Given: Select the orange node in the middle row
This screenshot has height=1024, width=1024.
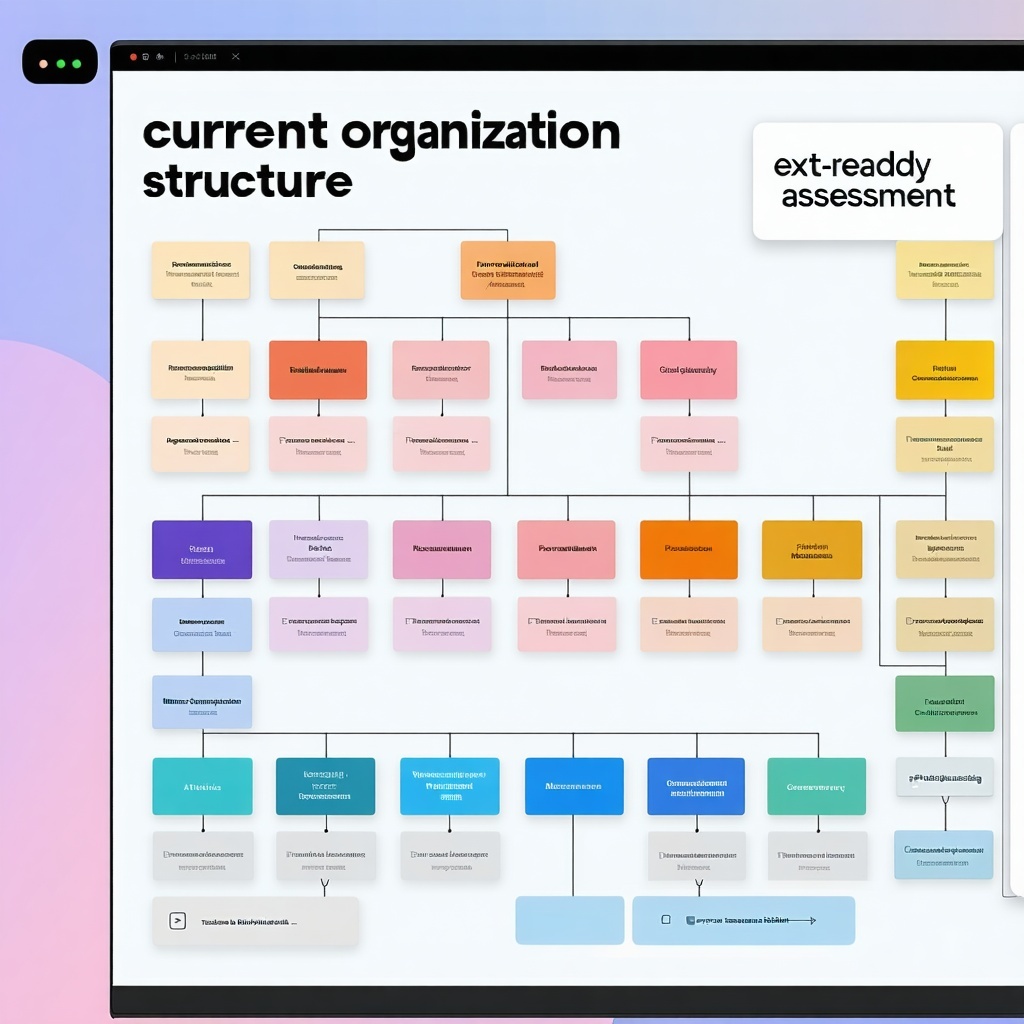Looking at the screenshot, I should (688, 549).
